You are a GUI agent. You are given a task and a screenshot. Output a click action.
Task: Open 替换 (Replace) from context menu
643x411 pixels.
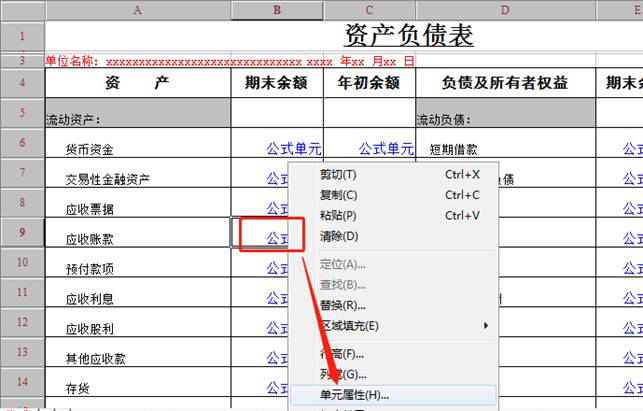tap(342, 305)
